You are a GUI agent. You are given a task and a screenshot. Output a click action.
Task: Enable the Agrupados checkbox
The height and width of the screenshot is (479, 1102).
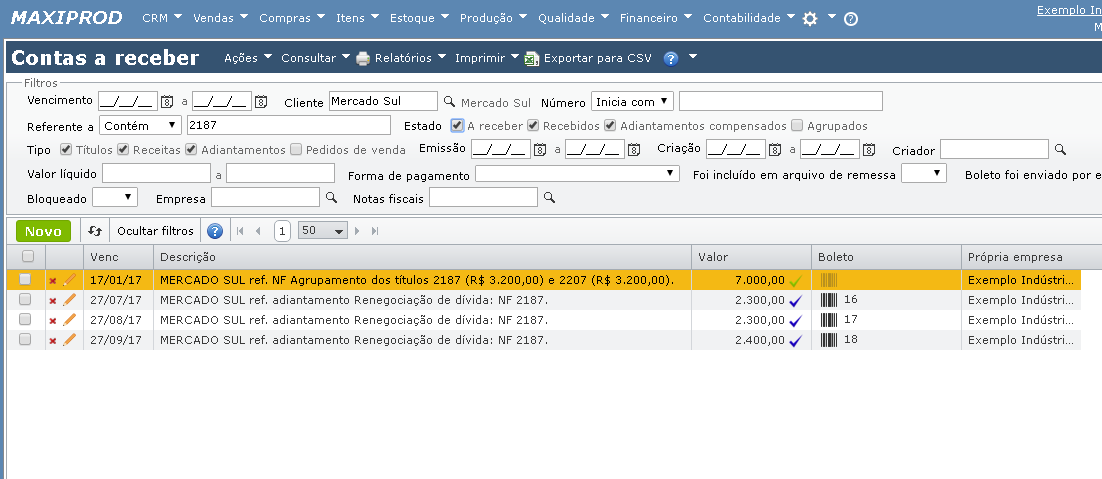click(x=797, y=126)
